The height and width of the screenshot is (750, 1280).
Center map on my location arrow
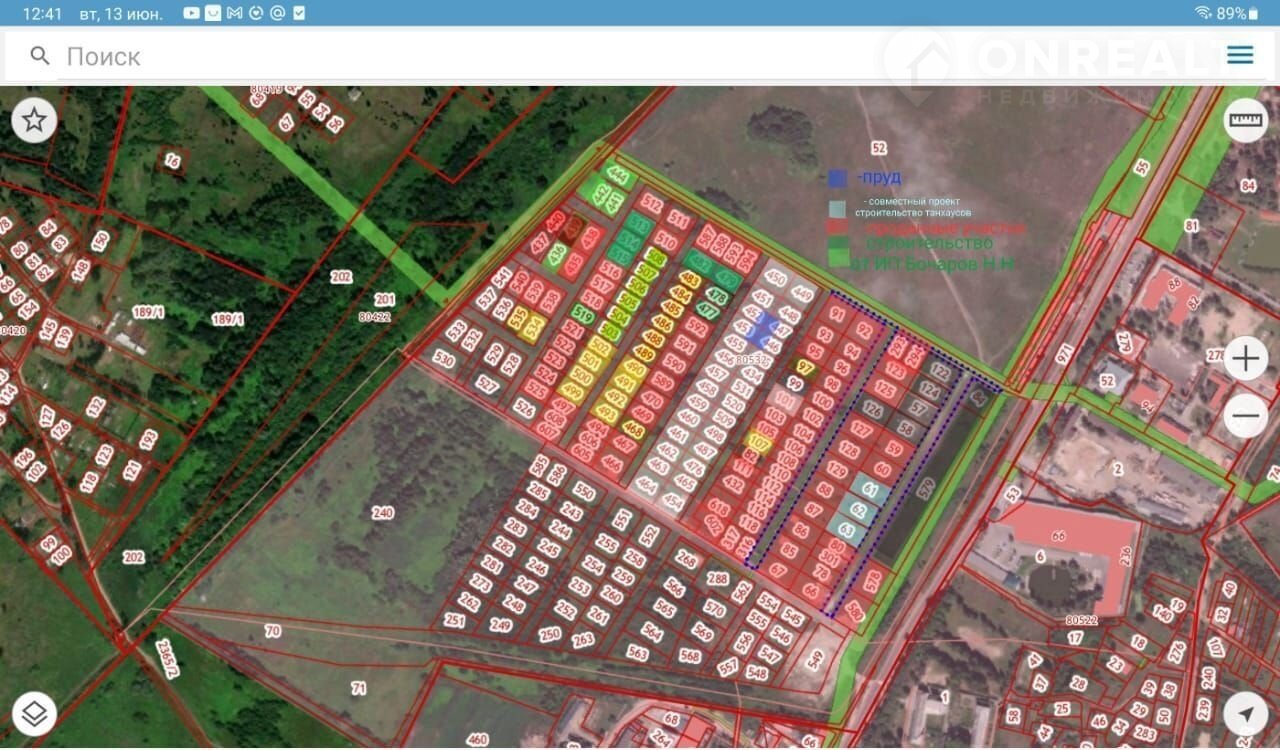click(x=1245, y=714)
